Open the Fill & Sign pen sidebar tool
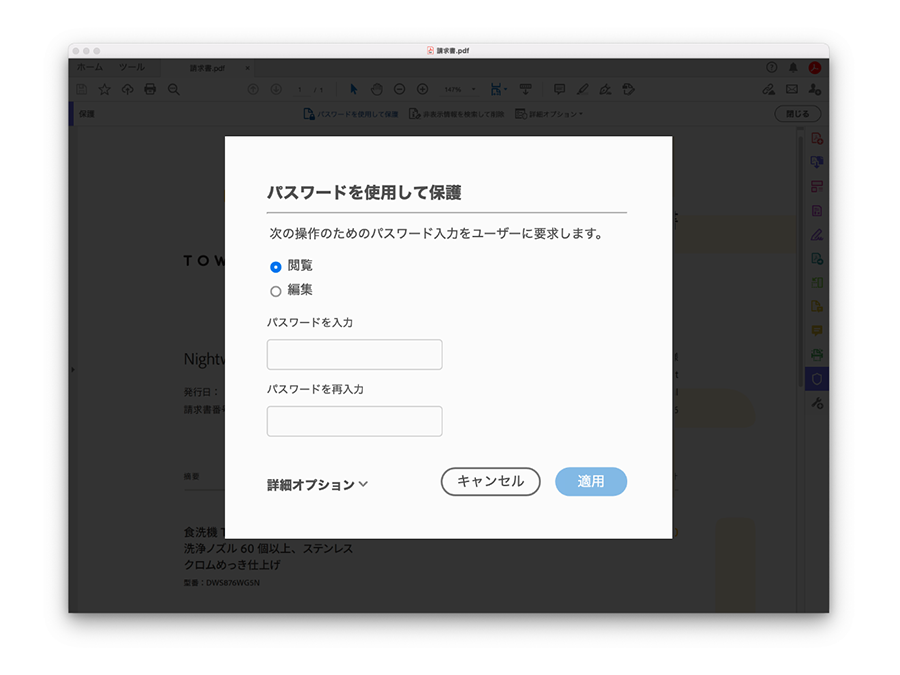Image resolution: width=900 pixels, height=675 pixels. point(817,236)
